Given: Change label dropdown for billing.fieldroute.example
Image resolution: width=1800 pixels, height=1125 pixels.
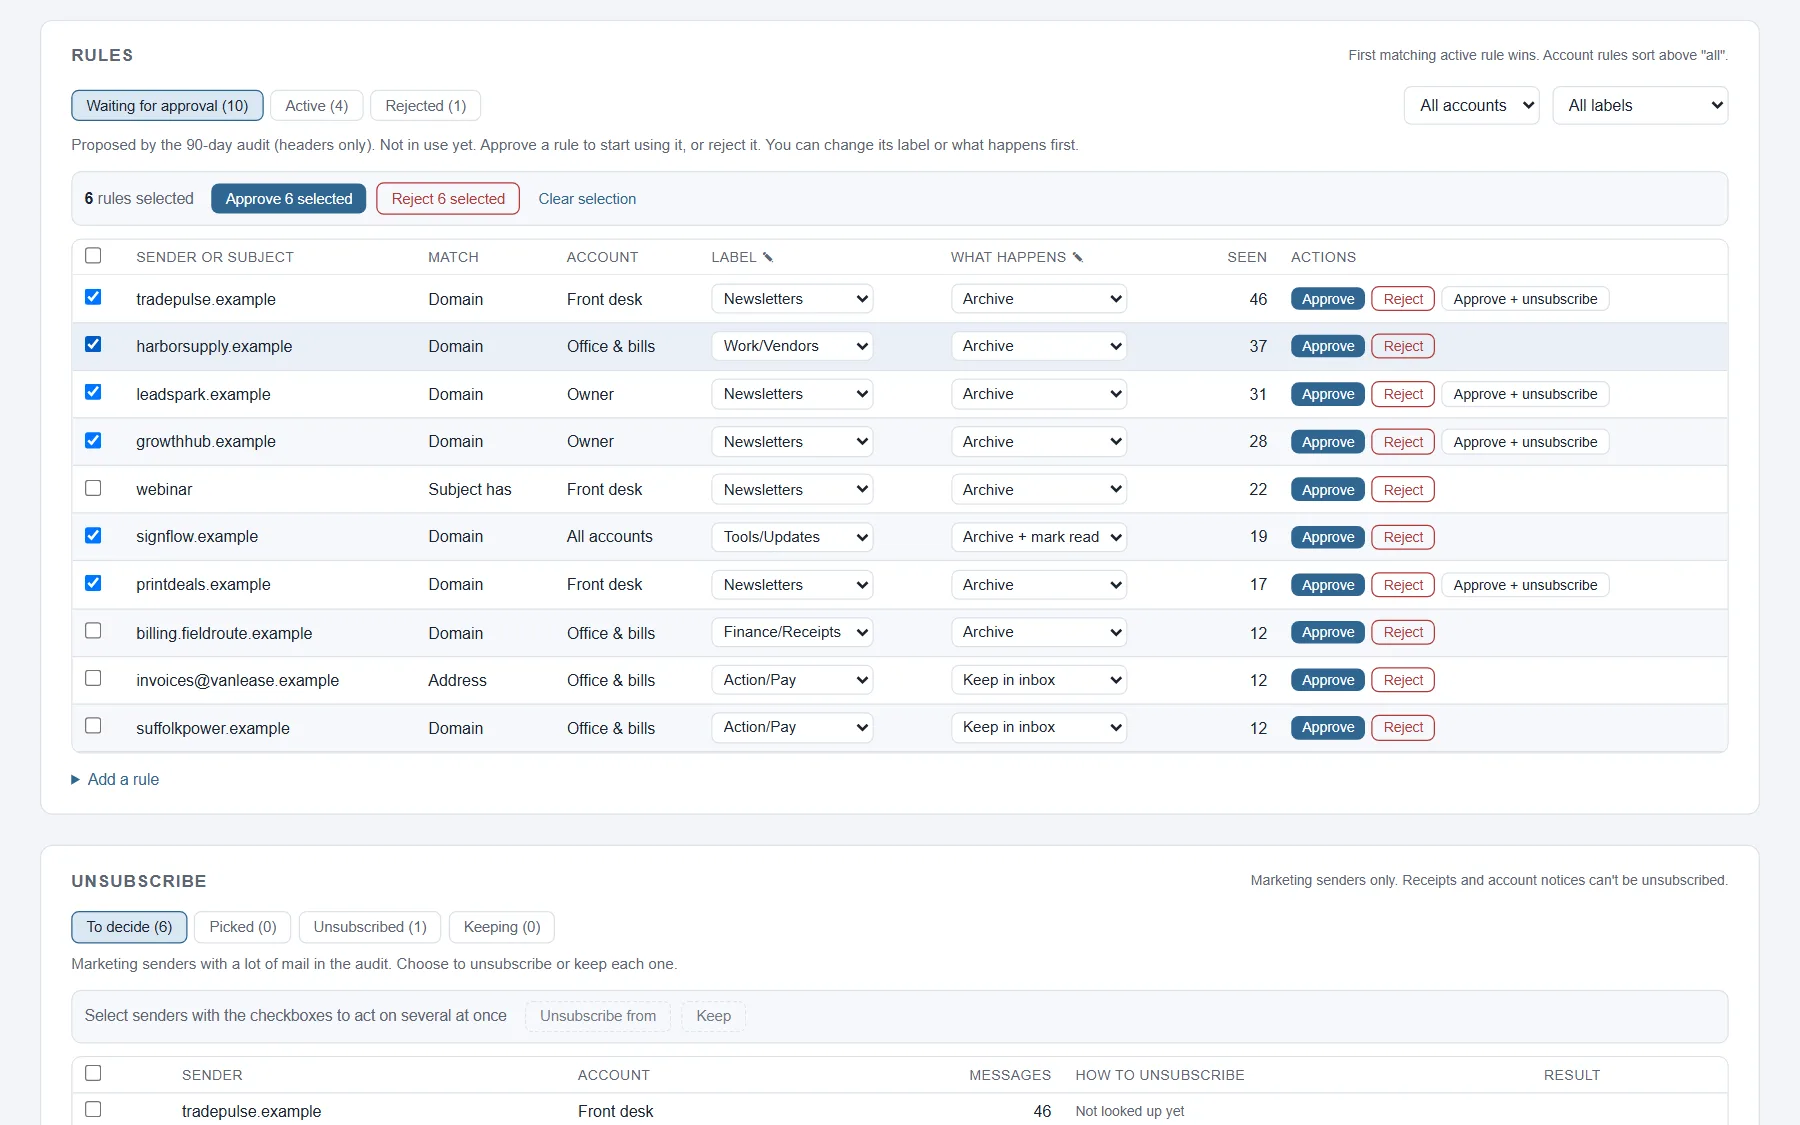Looking at the screenshot, I should click(x=792, y=632).
